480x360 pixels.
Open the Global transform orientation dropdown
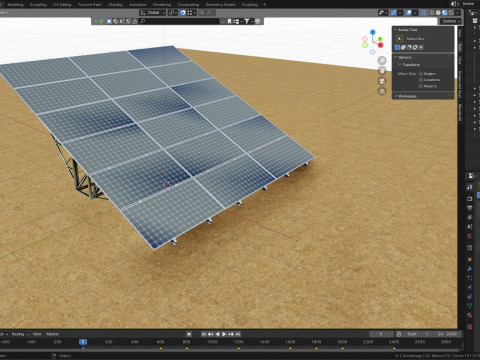153,13
